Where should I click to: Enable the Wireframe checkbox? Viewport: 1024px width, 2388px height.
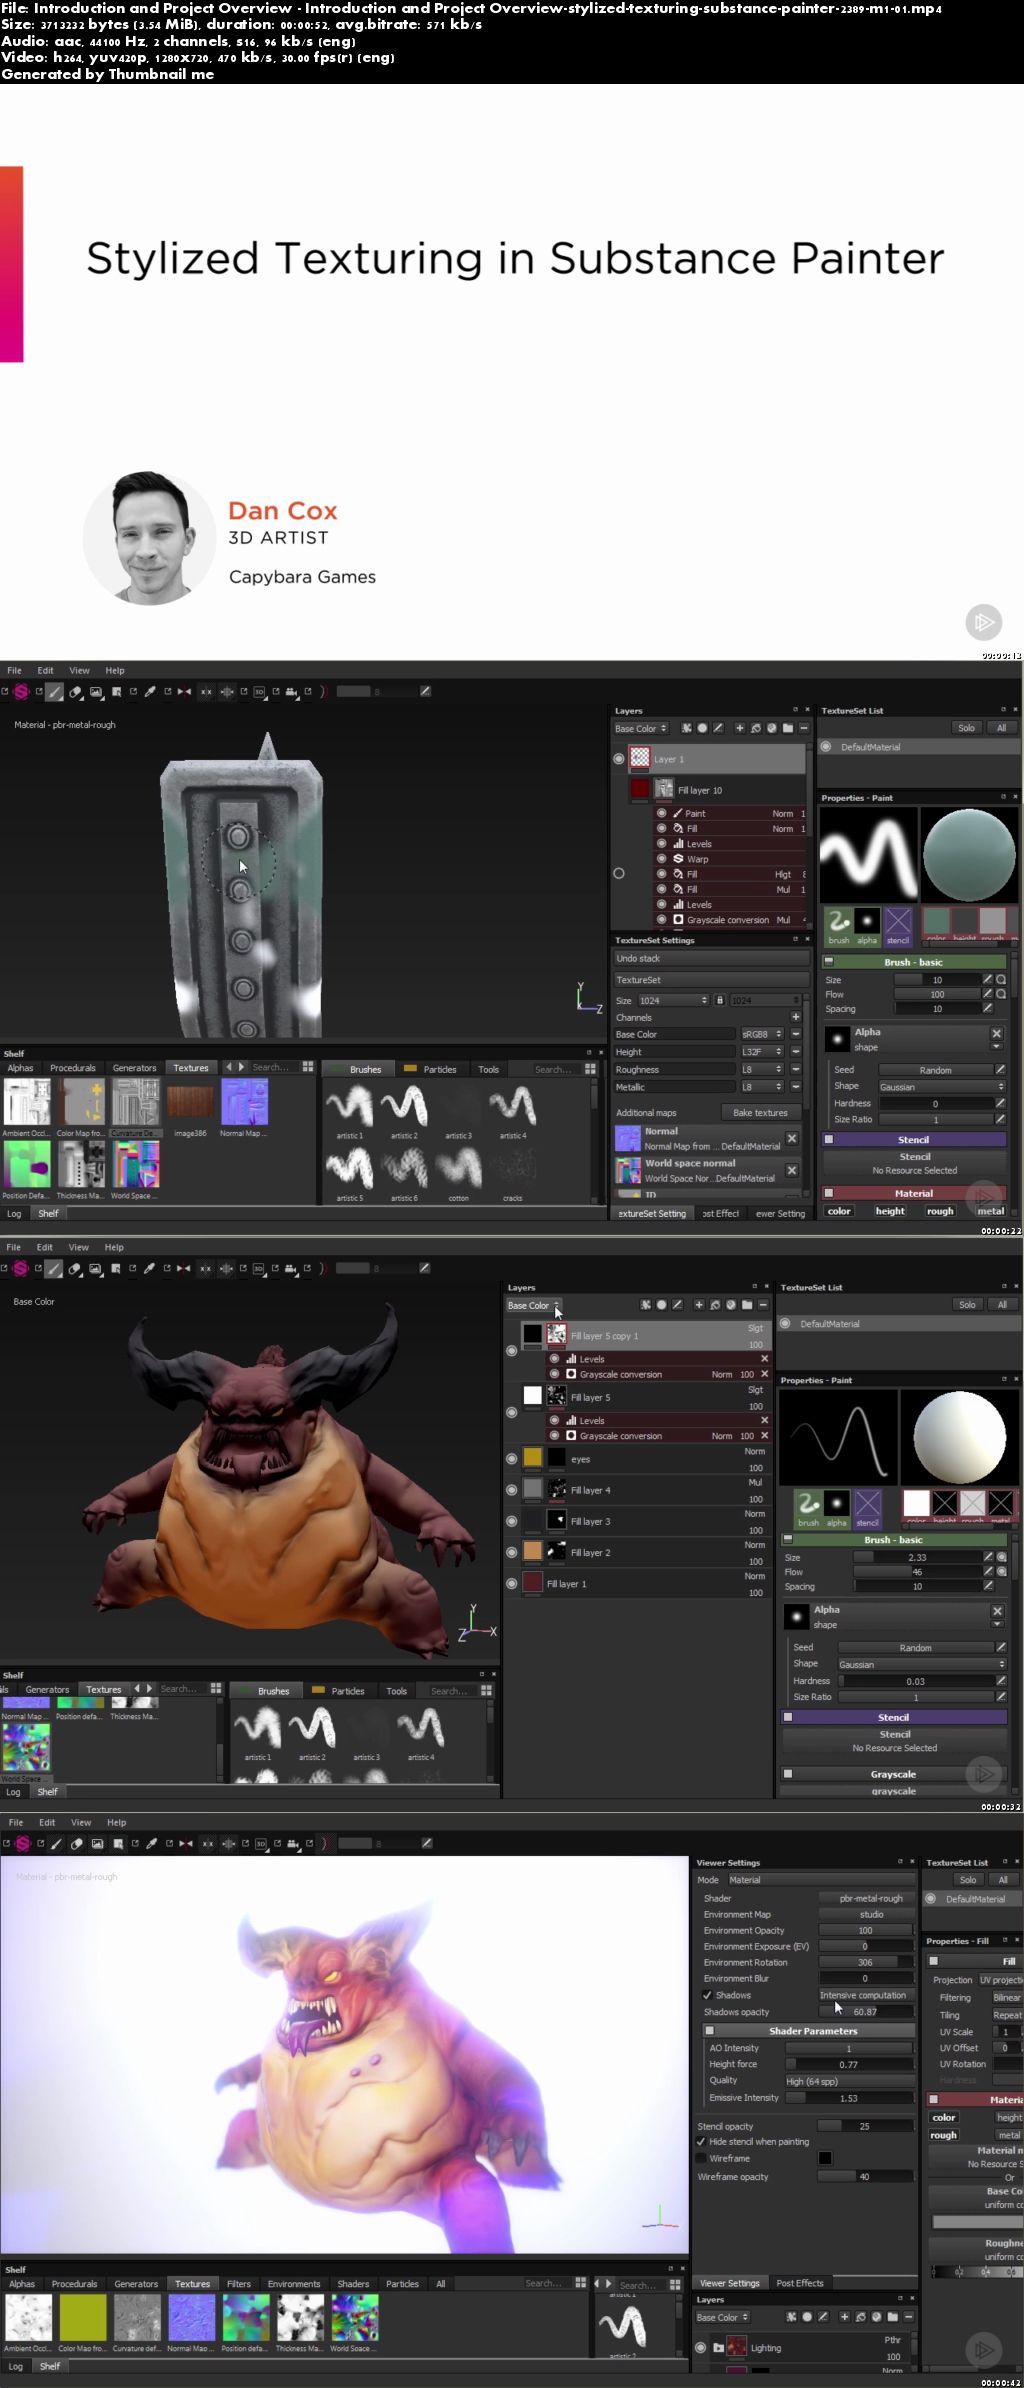(x=701, y=2158)
